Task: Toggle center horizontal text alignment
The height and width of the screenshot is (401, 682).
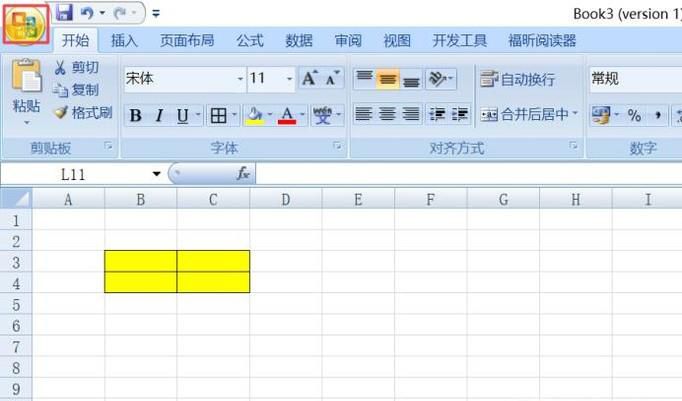Action: click(387, 114)
